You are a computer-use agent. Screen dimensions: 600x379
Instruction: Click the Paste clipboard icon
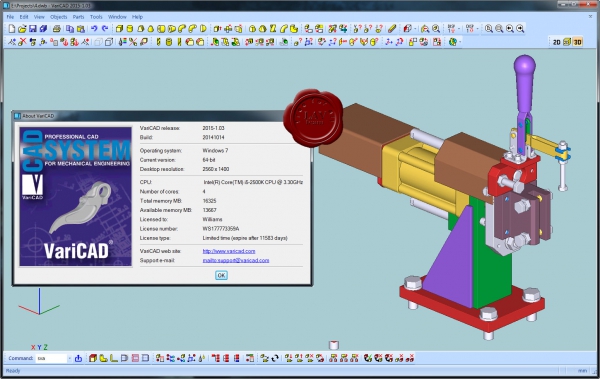80,29
